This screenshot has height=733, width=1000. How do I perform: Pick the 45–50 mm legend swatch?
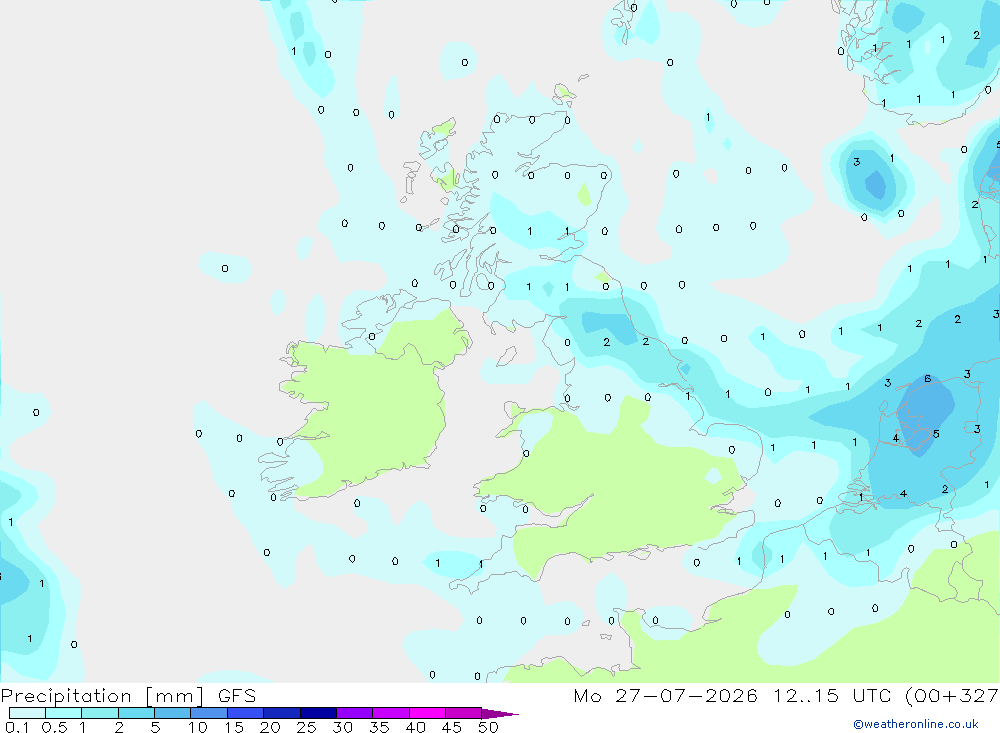463,713
